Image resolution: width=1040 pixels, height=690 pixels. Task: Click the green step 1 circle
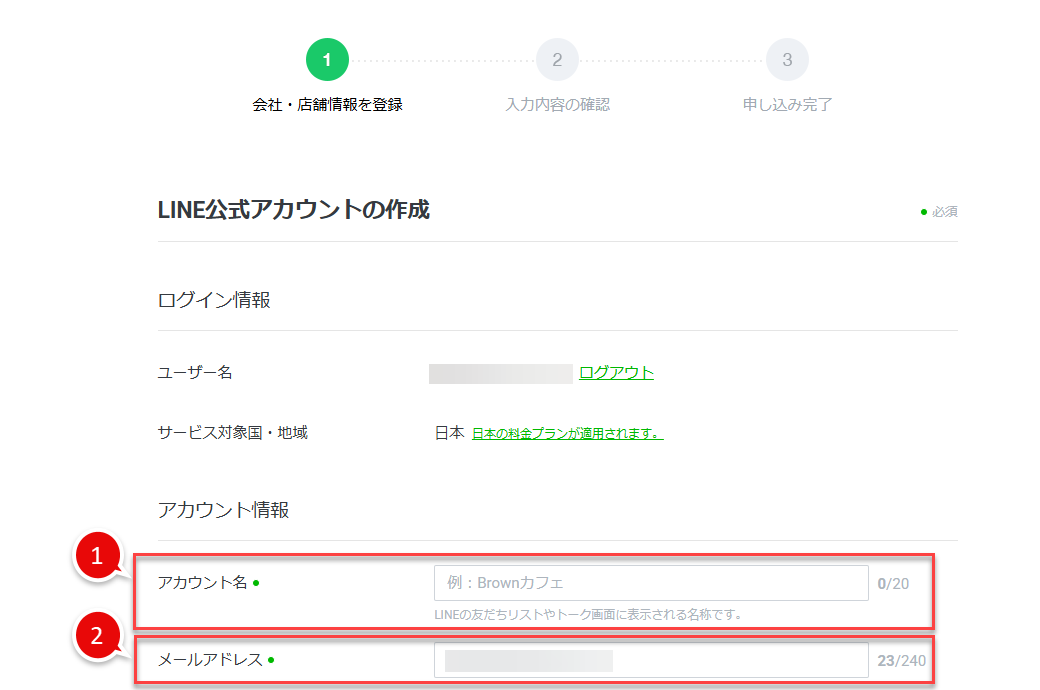point(327,60)
